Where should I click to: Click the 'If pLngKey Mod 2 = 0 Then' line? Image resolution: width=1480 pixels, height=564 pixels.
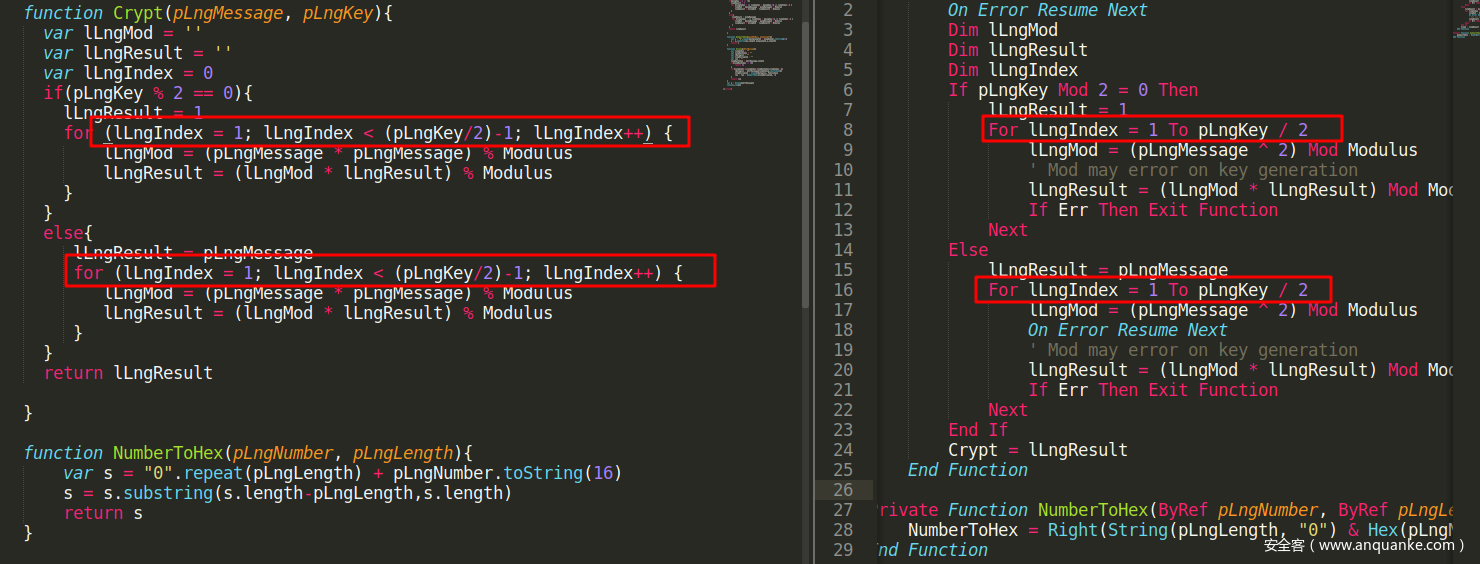click(x=1073, y=90)
